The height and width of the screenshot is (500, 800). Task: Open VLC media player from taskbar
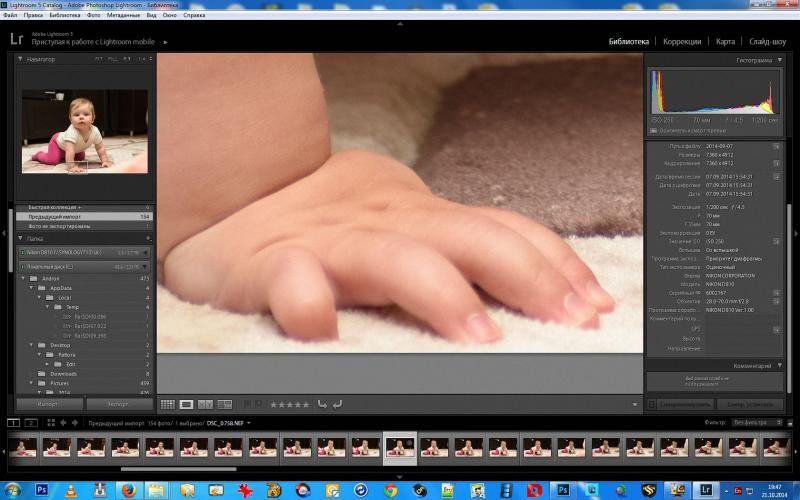tap(70, 490)
